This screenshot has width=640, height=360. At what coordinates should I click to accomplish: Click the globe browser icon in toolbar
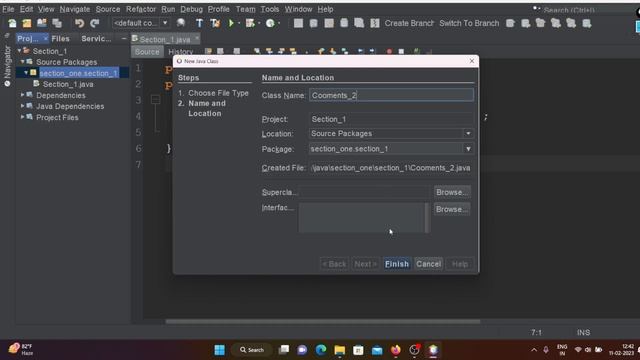(x=181, y=23)
